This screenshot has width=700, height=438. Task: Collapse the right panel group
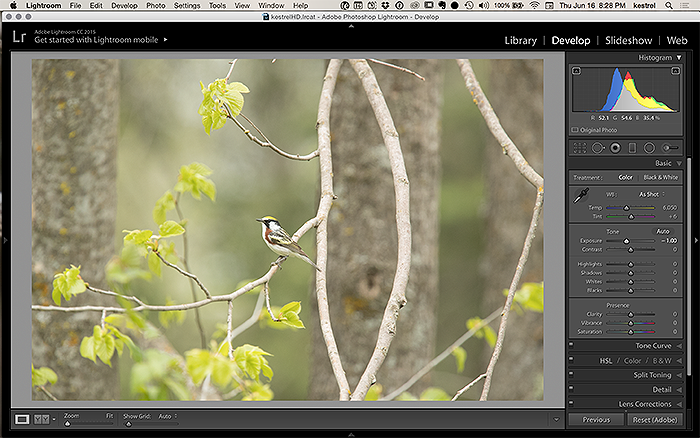(696, 240)
